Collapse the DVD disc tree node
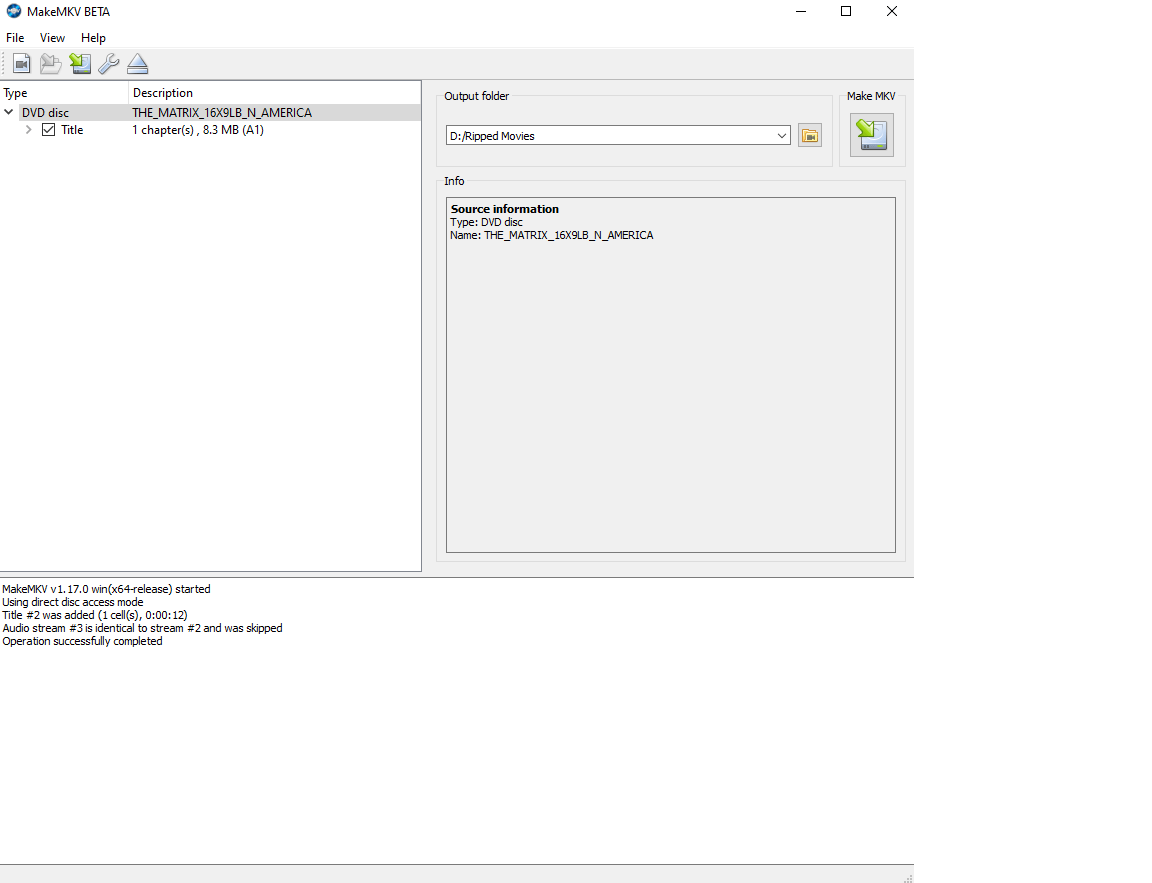This screenshot has height=883, width=1152. (9, 112)
